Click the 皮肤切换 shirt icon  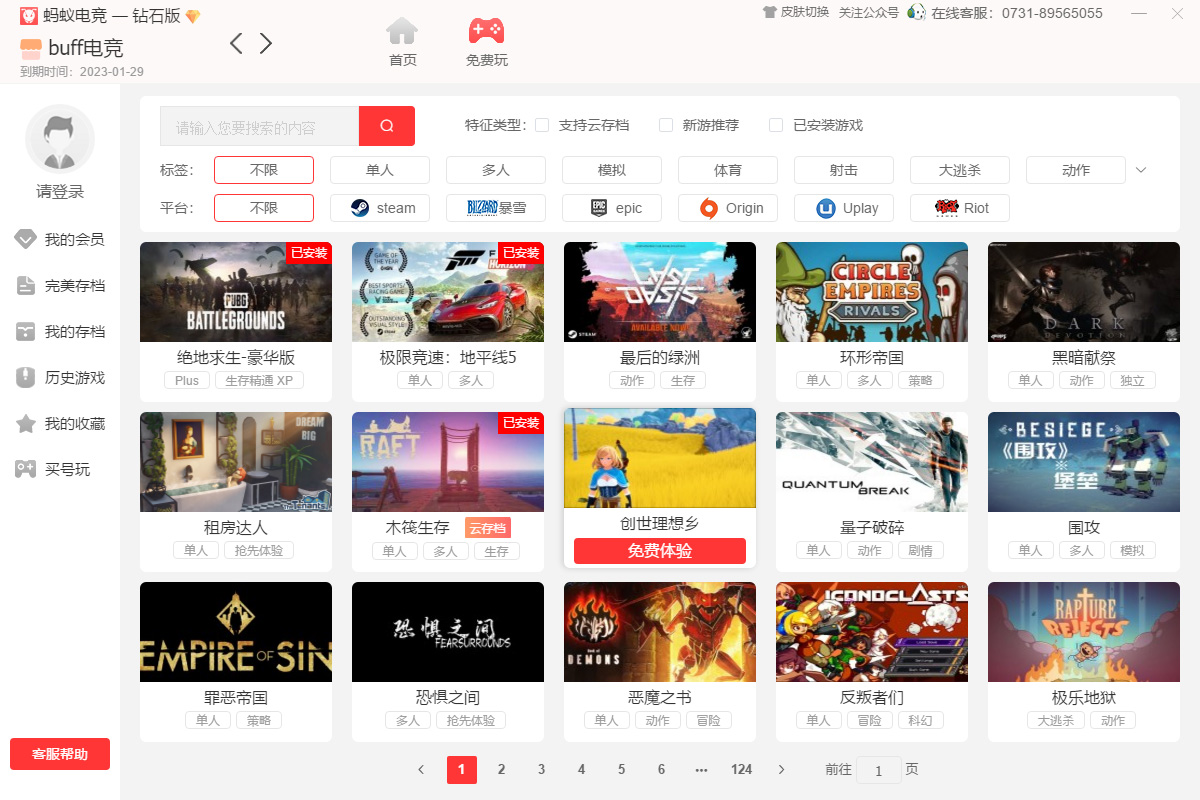click(x=769, y=13)
